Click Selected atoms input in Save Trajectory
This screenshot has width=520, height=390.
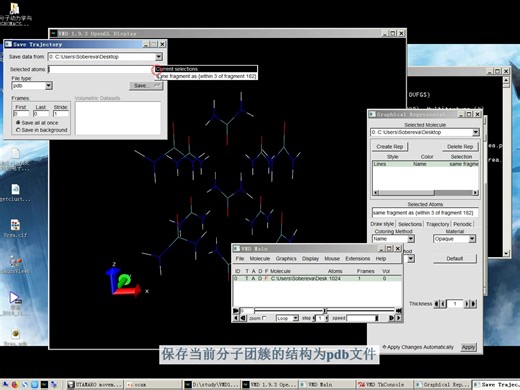(101, 69)
